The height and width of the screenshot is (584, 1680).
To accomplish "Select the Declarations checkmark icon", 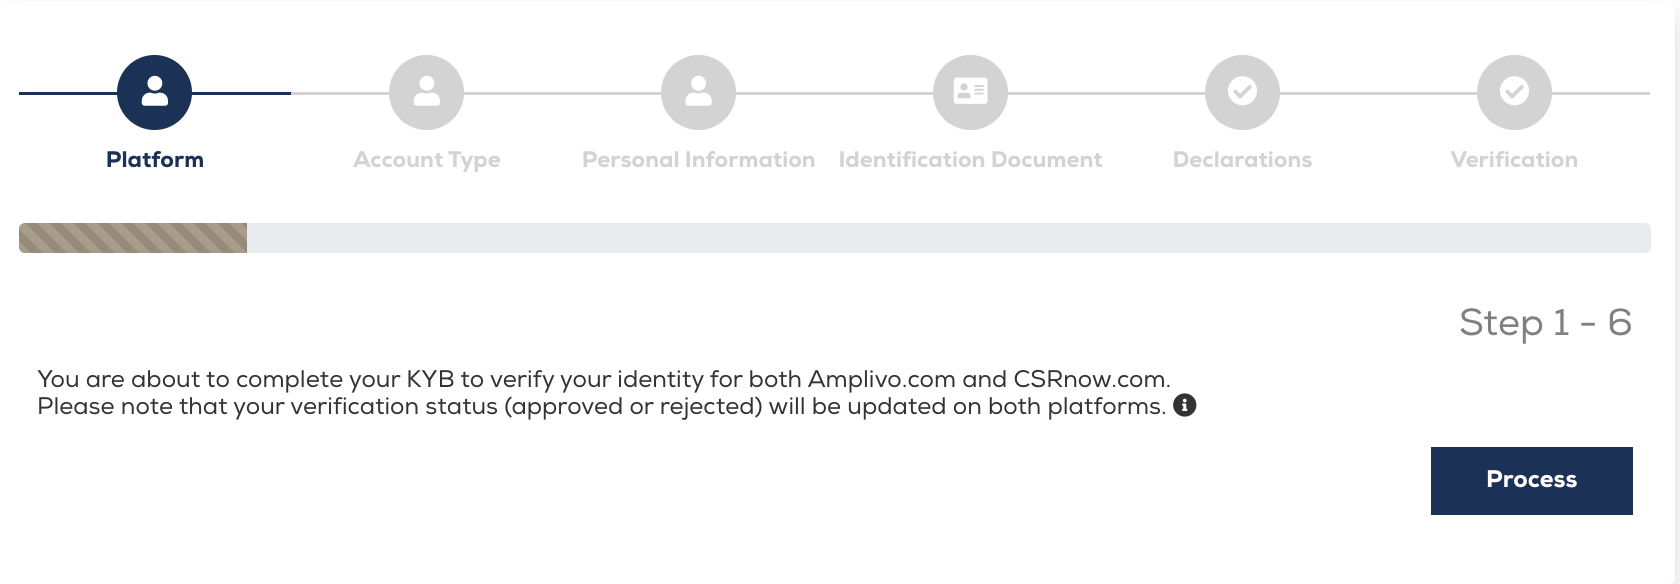I will 1242,92.
